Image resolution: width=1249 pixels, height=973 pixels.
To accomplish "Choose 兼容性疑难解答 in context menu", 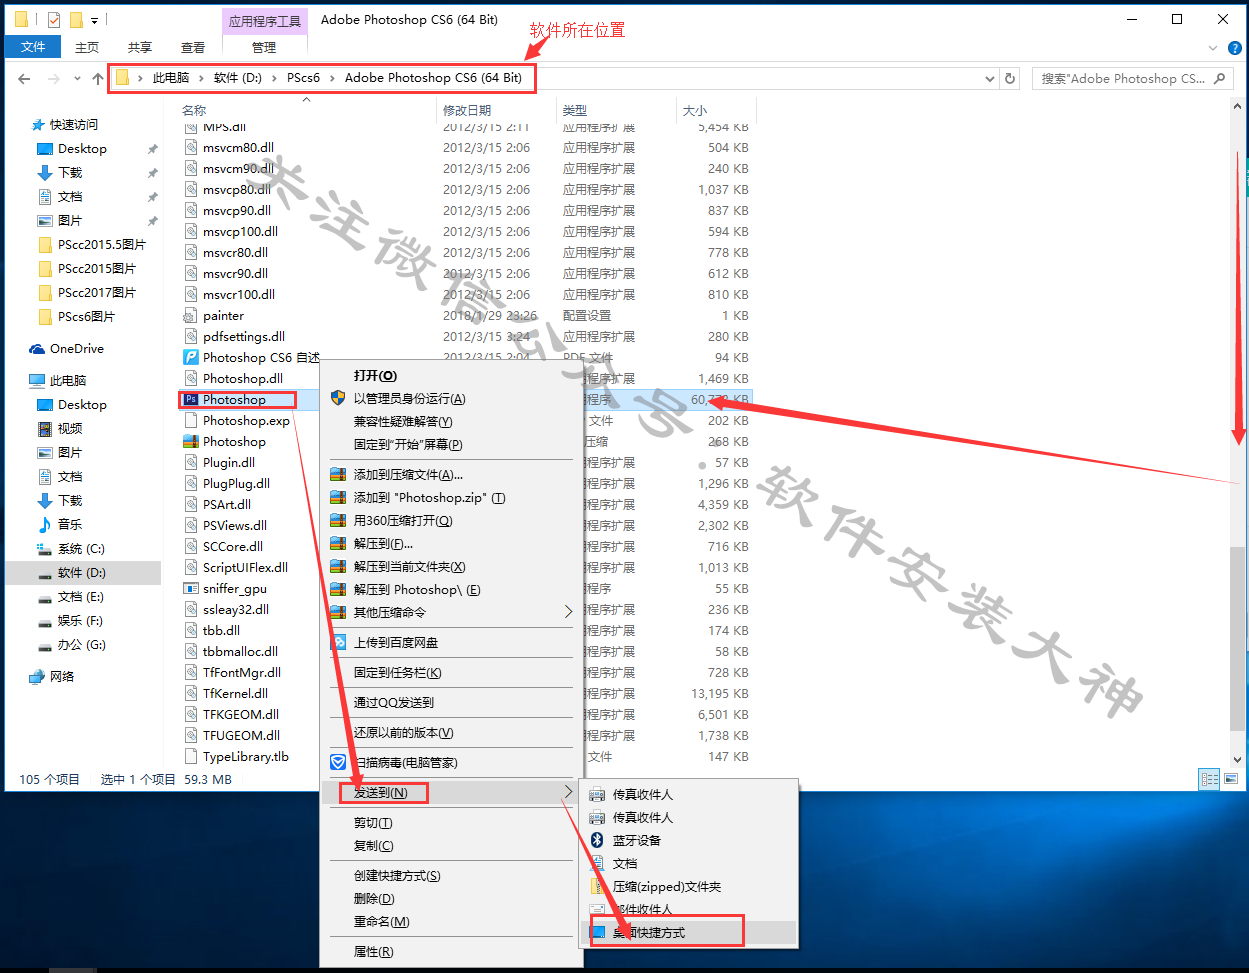I will tap(451, 421).
